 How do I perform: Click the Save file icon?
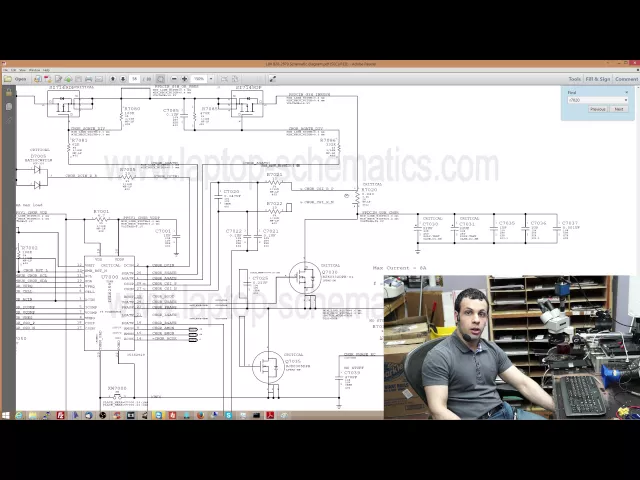click(78, 79)
